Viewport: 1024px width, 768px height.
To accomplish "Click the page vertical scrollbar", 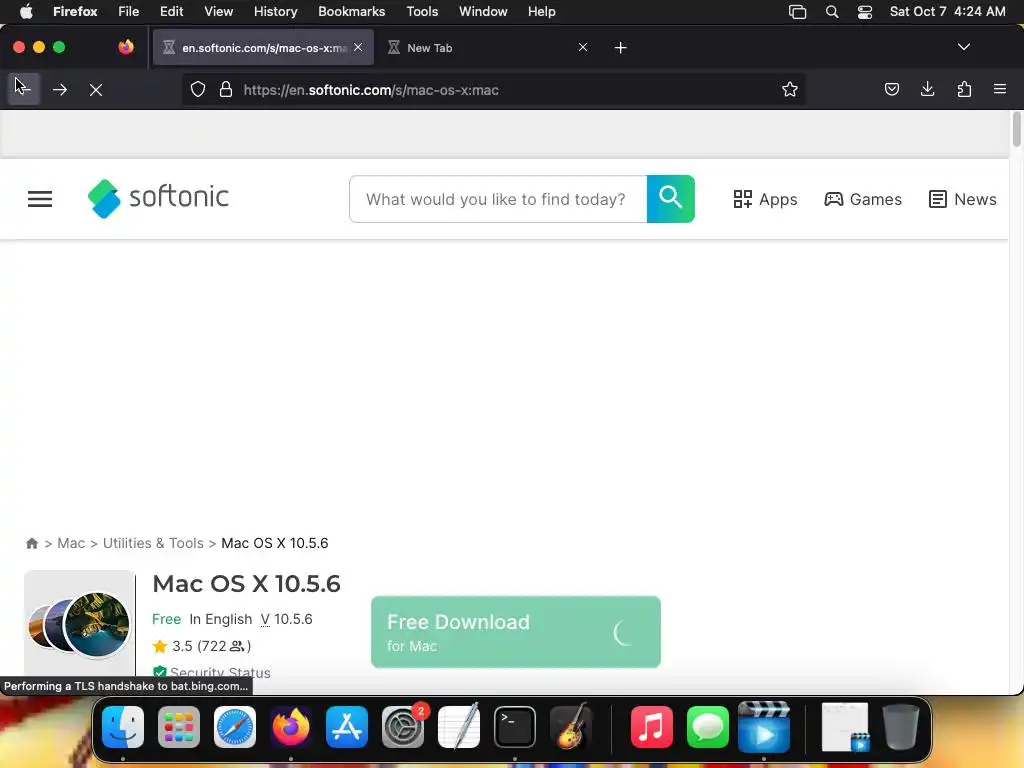I will pos(1016,129).
